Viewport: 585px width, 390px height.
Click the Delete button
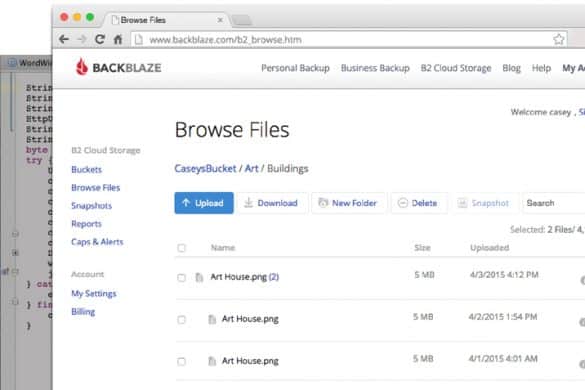pos(418,203)
